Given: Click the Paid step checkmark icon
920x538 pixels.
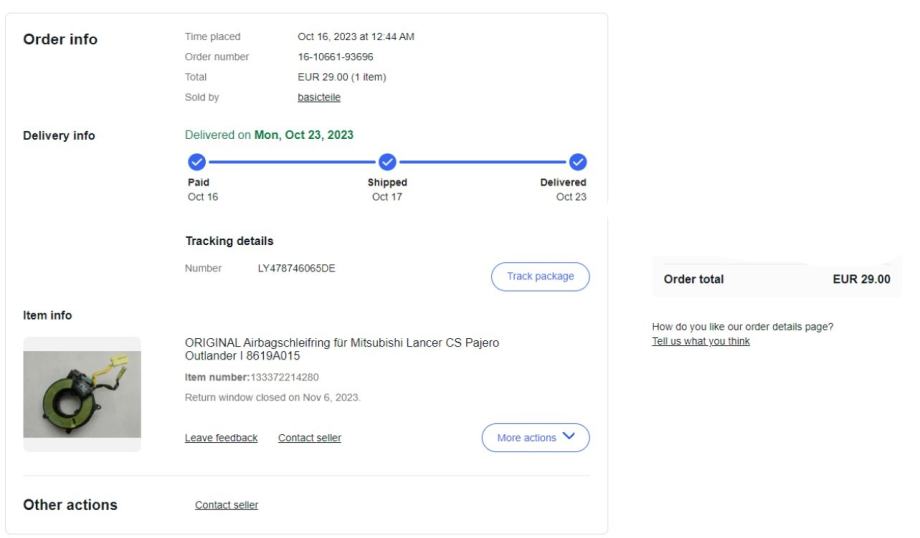Looking at the screenshot, I should pyautogui.click(x=196, y=162).
